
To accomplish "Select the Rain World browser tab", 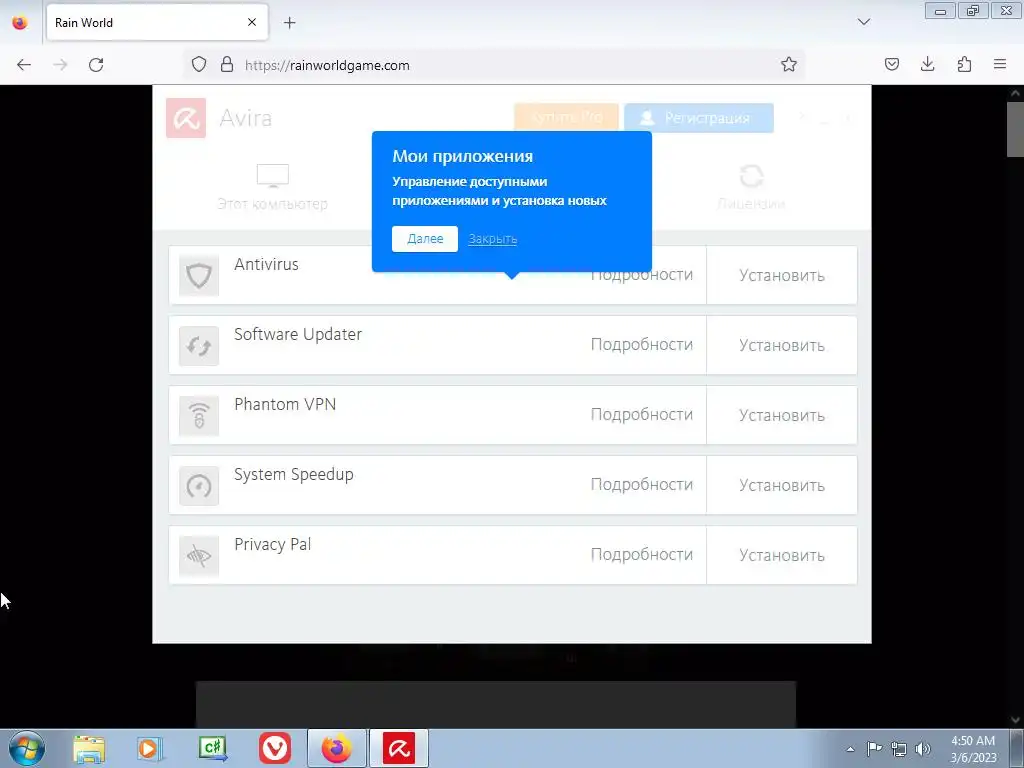I will (x=157, y=22).
